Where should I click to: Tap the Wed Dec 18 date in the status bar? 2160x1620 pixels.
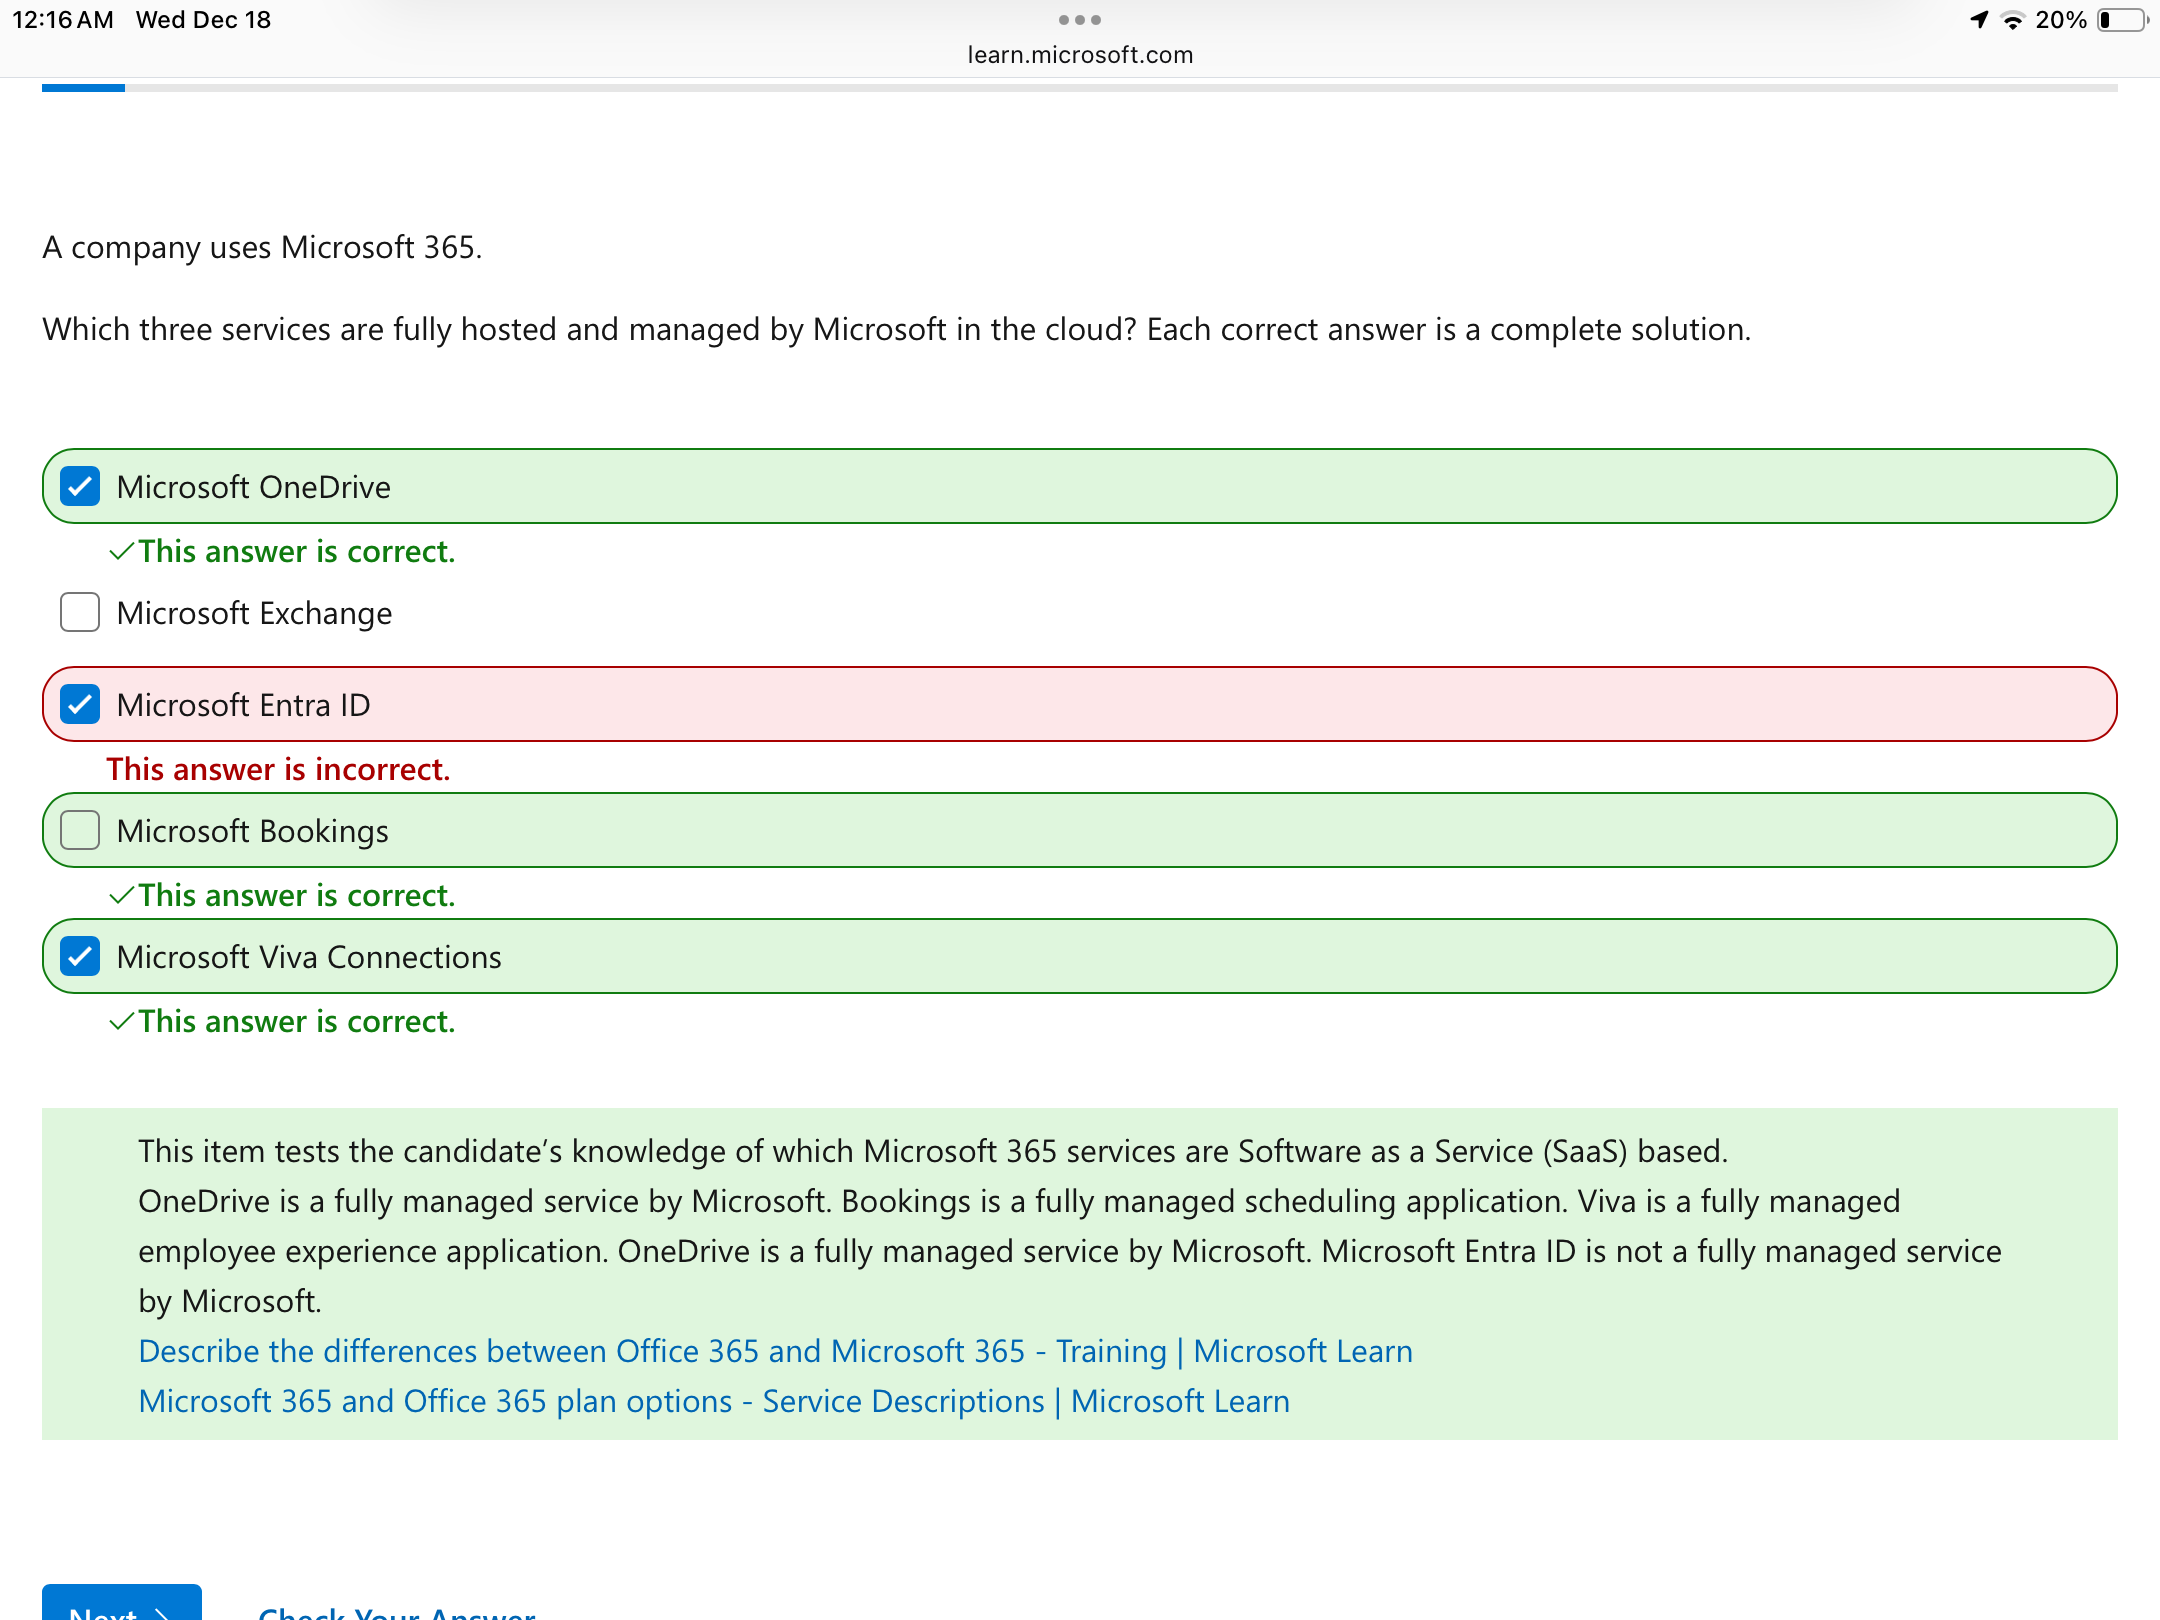click(203, 20)
